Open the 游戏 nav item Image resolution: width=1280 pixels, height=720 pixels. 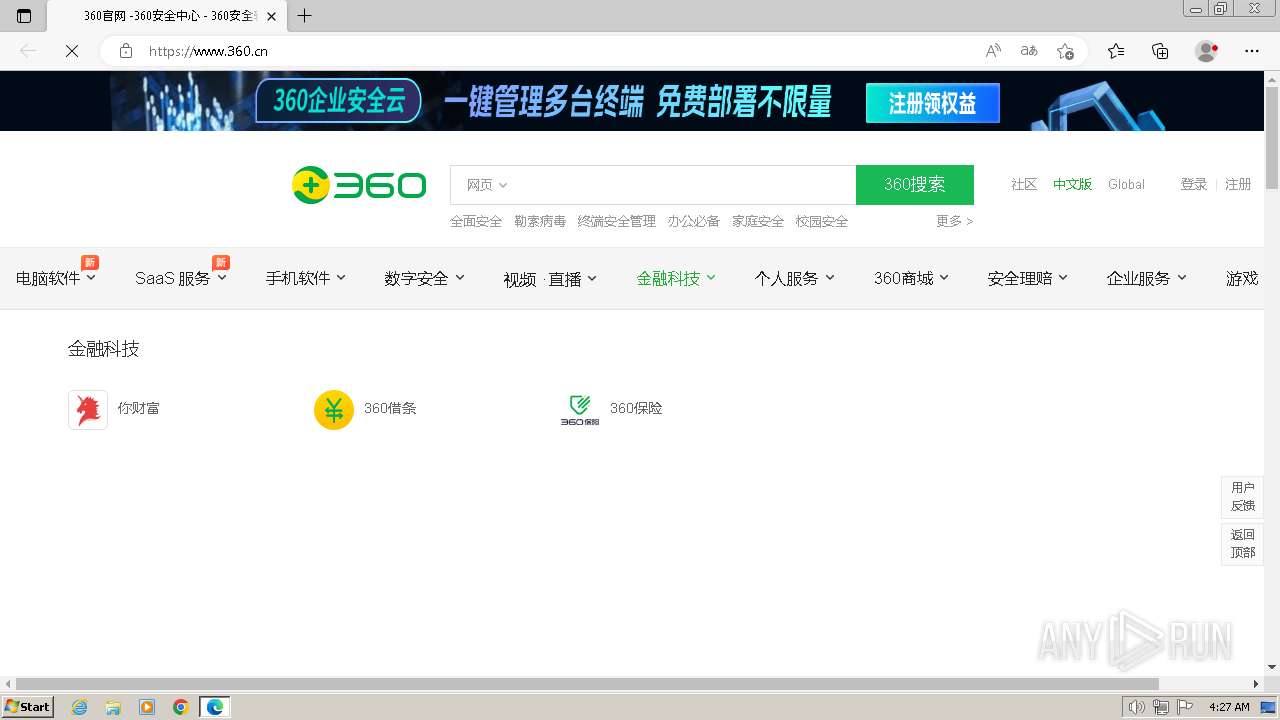pos(1242,278)
